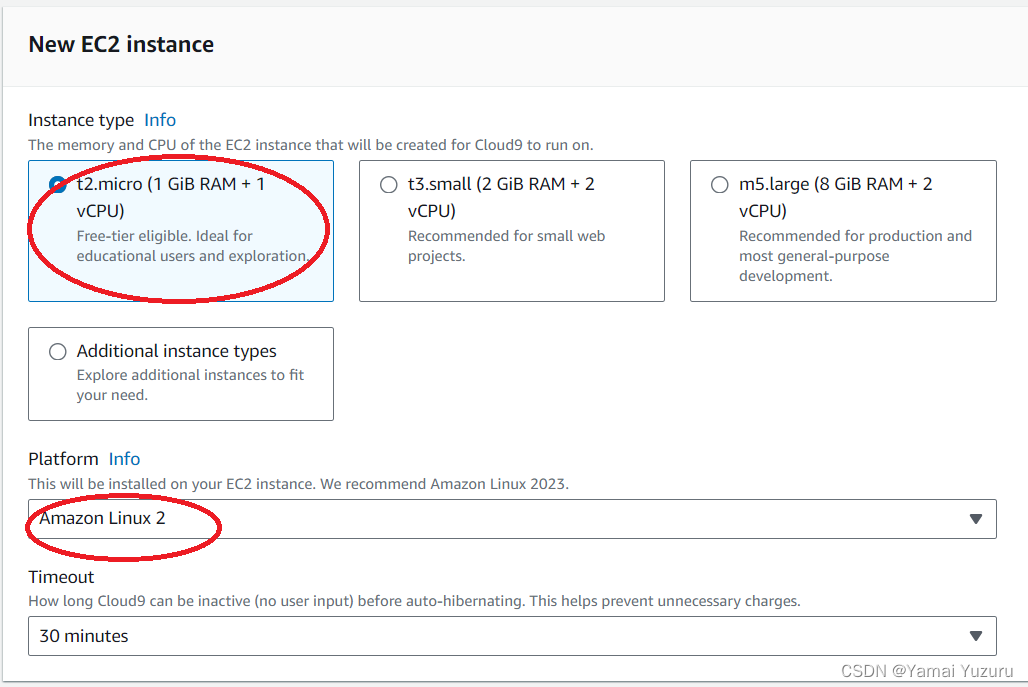
Task: Click the Platform dropdown arrow icon
Action: coord(976,519)
